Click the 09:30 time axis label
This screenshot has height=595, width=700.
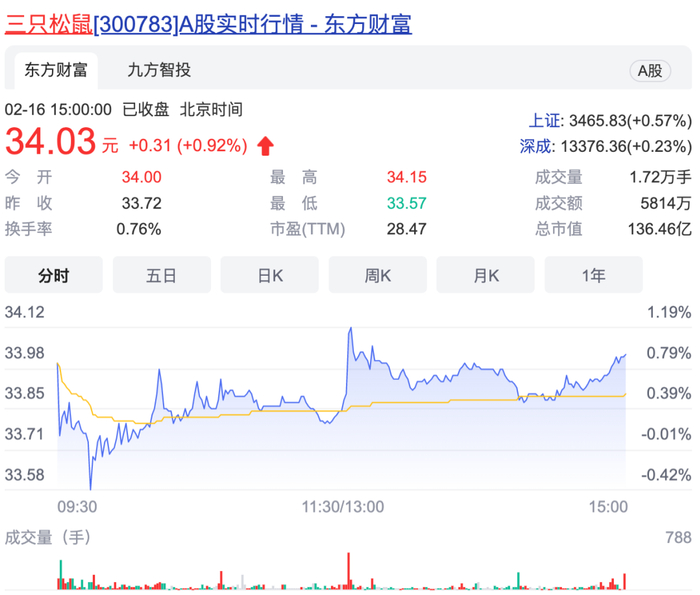click(x=77, y=507)
